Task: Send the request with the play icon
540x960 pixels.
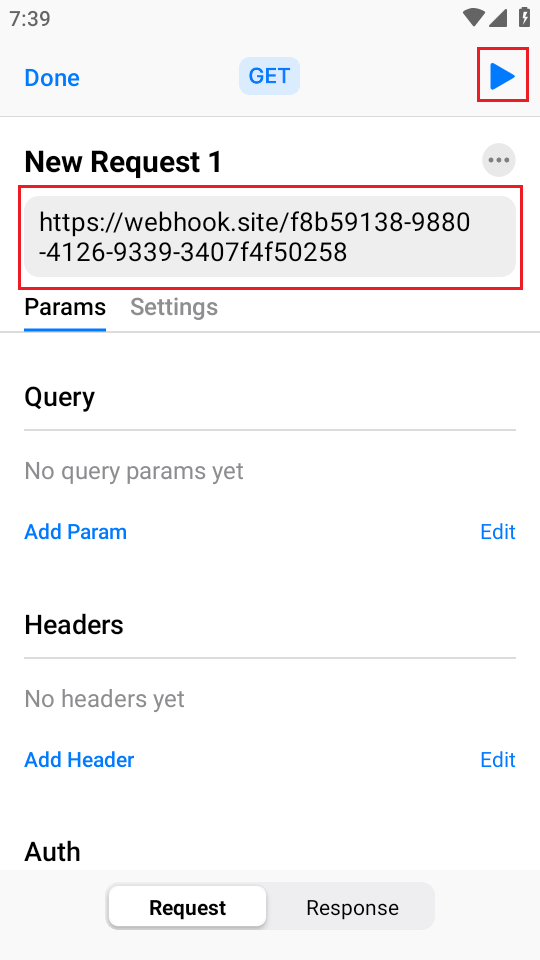Action: (503, 77)
